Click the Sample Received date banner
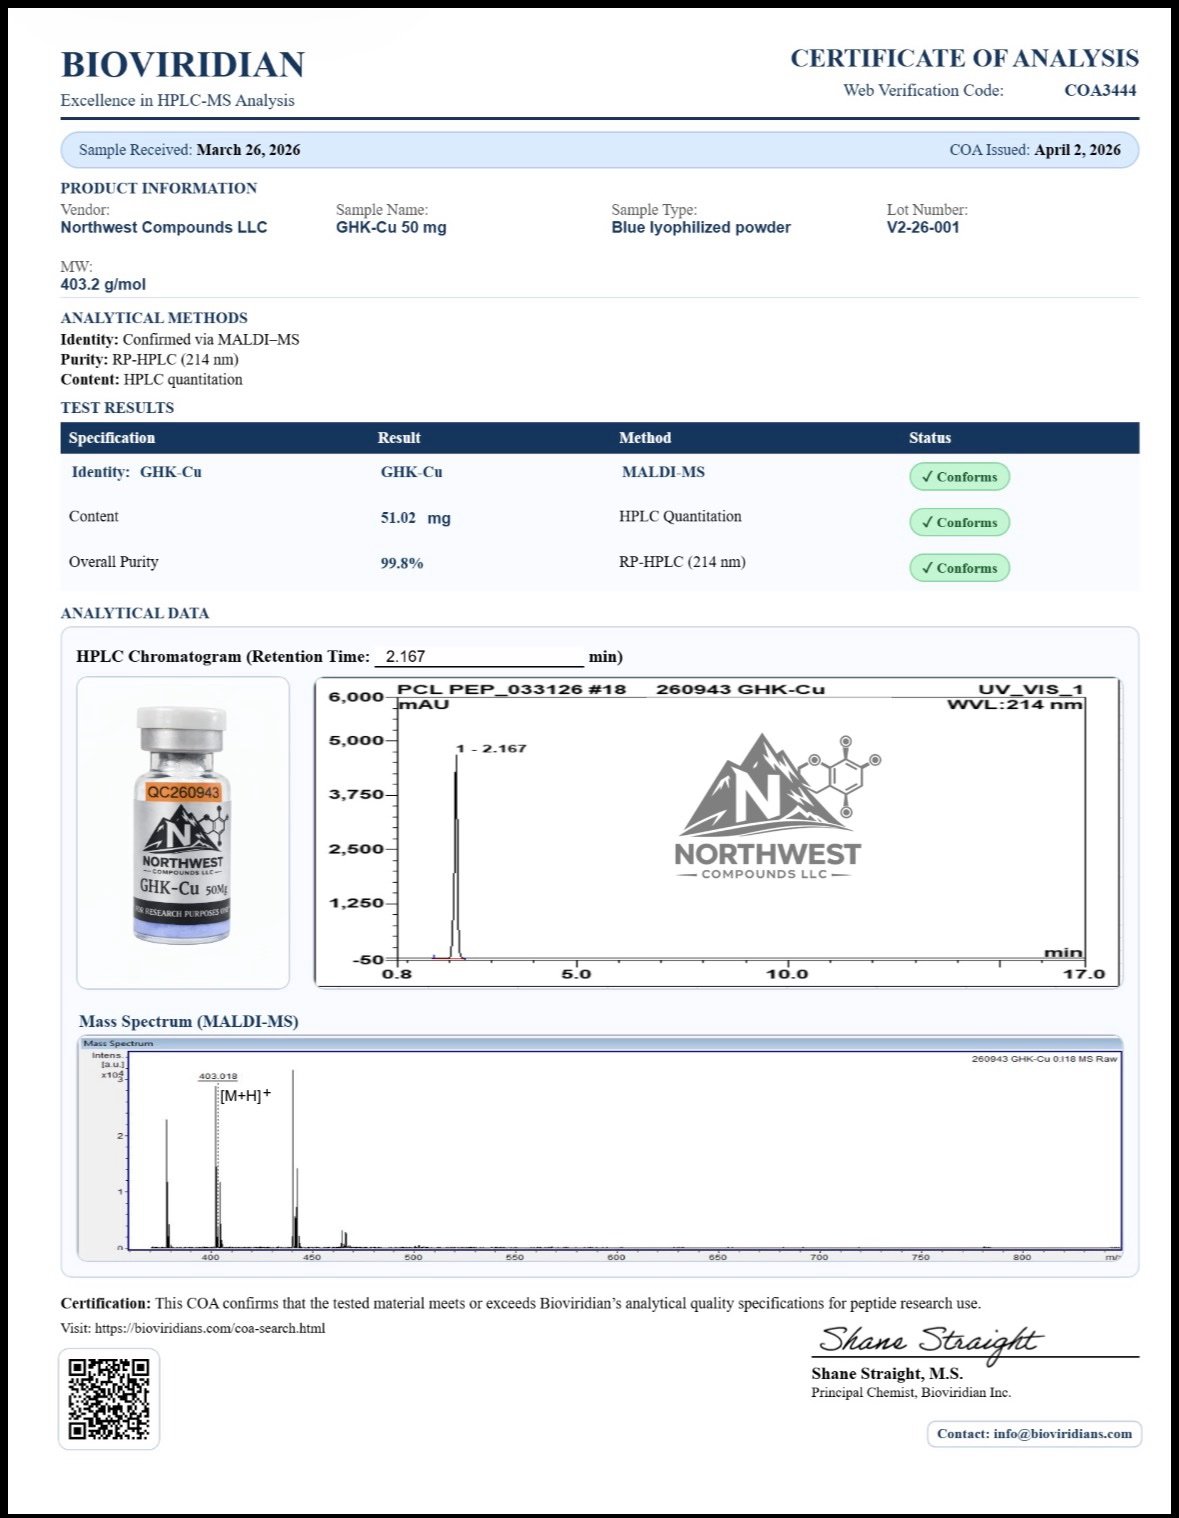 pos(190,150)
